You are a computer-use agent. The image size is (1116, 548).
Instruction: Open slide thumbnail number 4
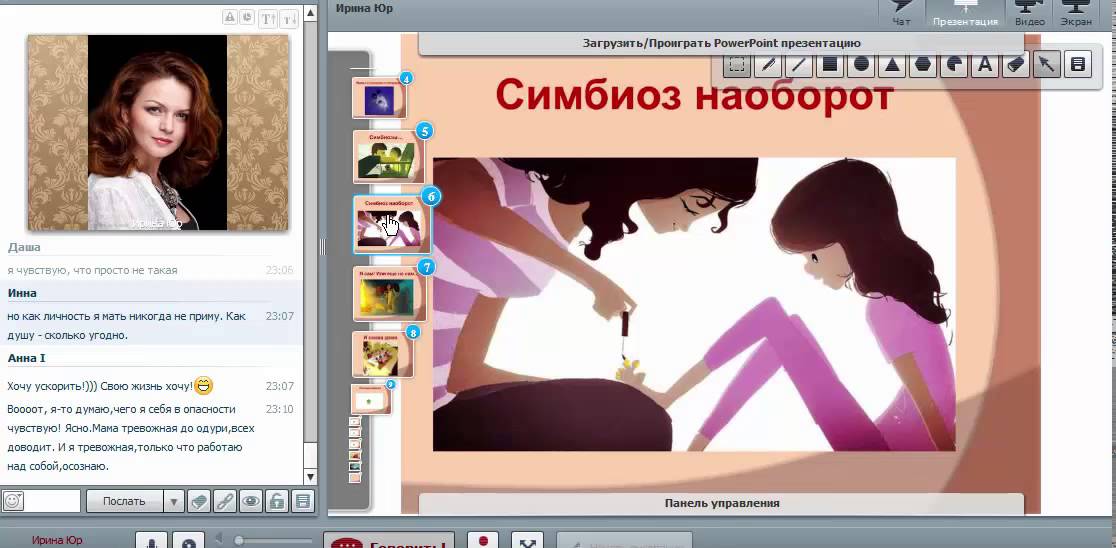tap(379, 98)
